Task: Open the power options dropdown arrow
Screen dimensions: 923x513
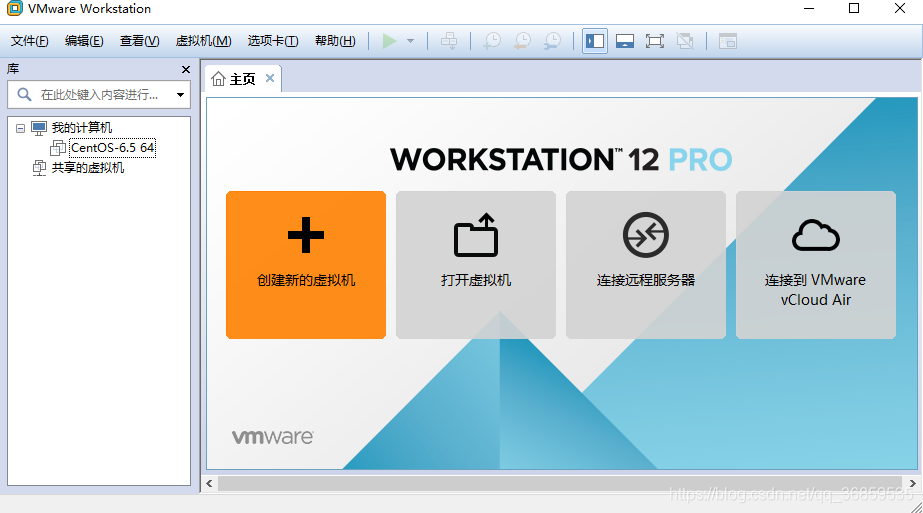Action: [410, 41]
